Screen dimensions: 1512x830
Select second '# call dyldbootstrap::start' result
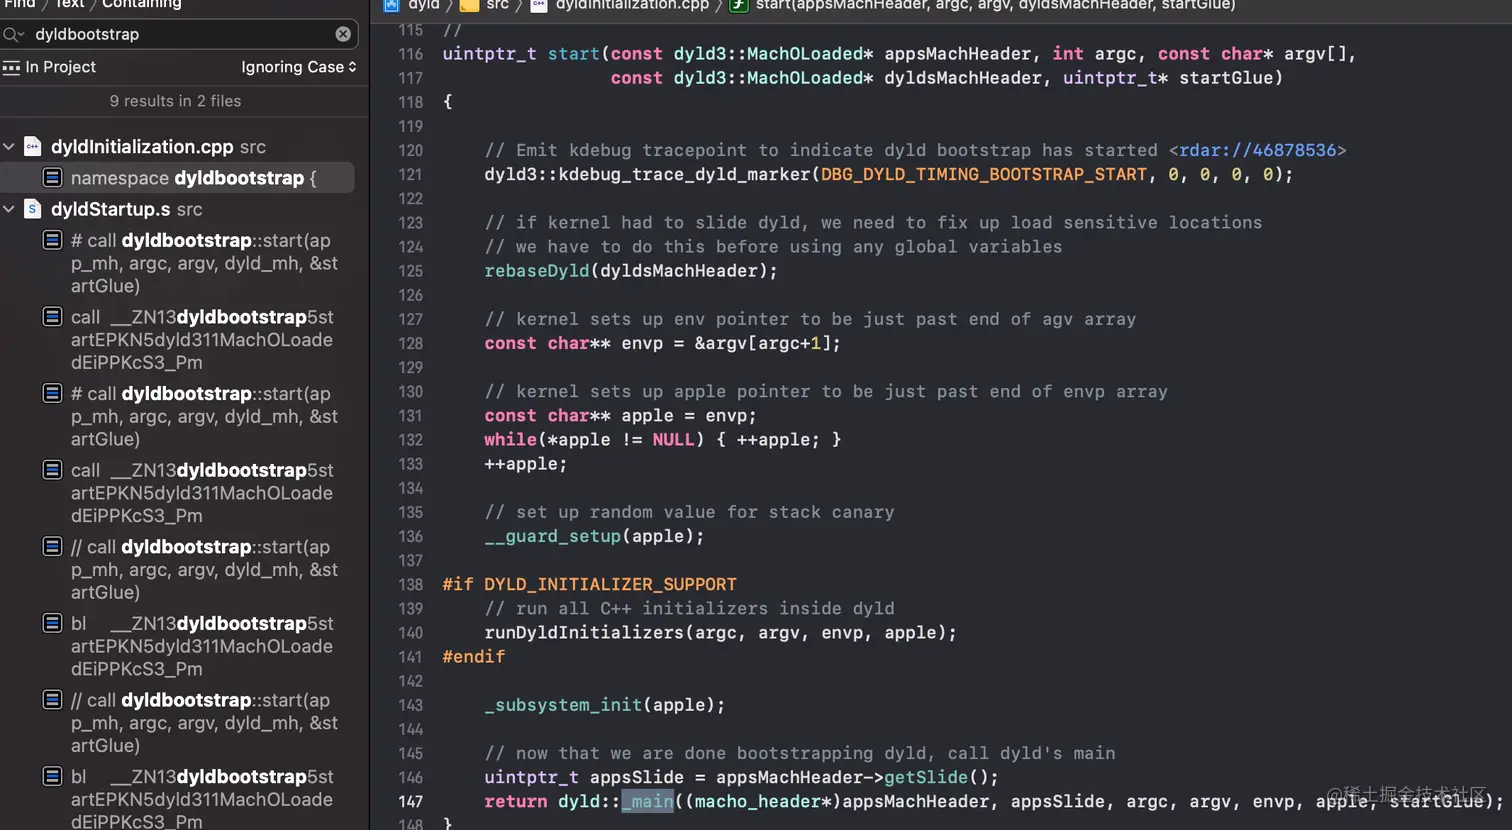tap(204, 416)
